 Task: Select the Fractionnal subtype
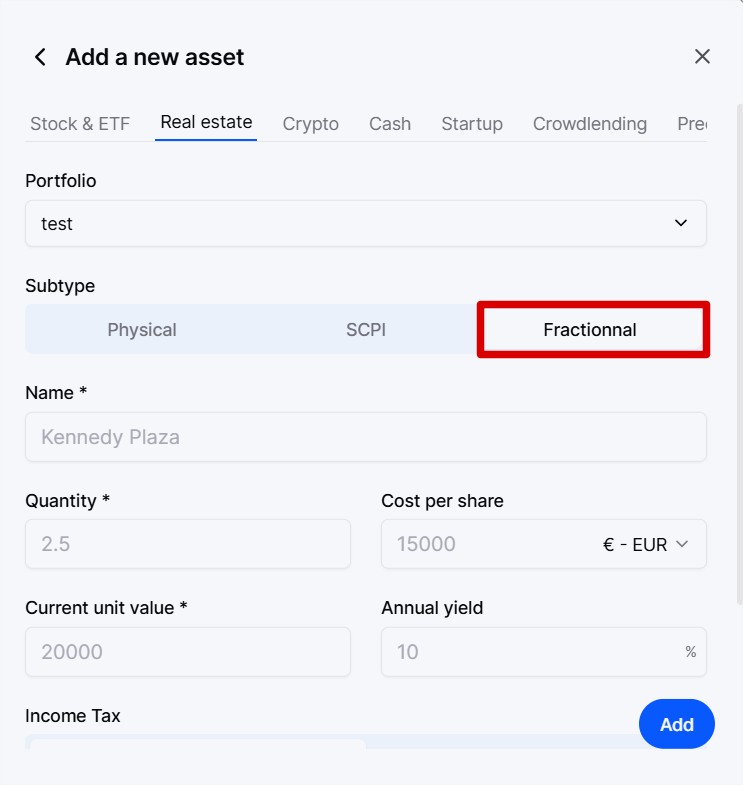click(x=590, y=329)
